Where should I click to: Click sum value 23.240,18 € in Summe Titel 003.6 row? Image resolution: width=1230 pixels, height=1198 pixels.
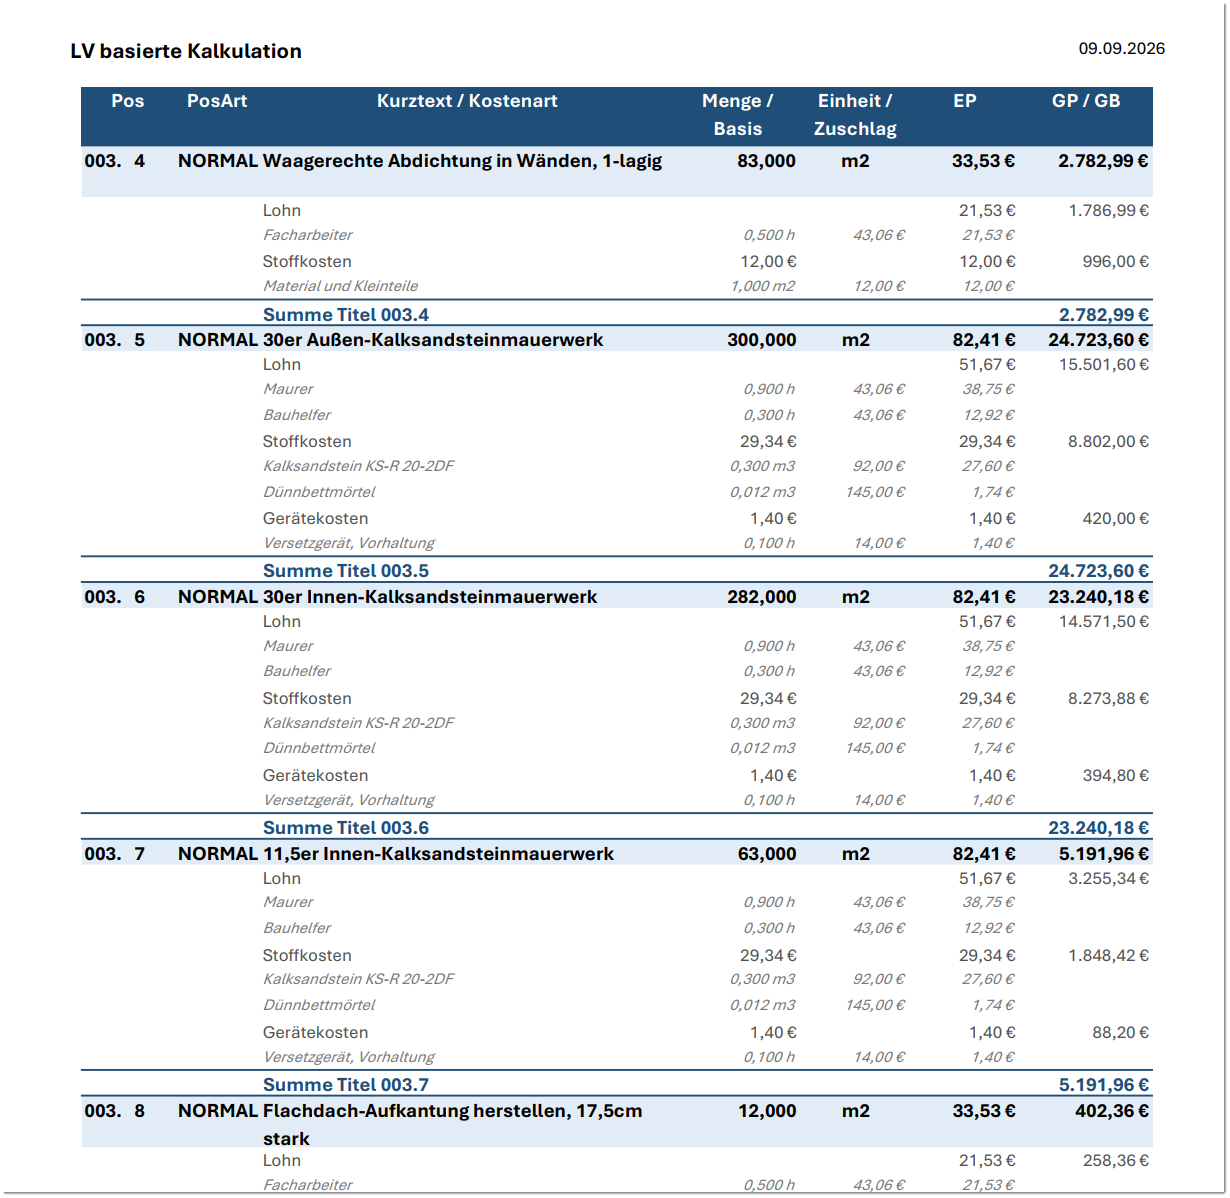click(x=1099, y=828)
